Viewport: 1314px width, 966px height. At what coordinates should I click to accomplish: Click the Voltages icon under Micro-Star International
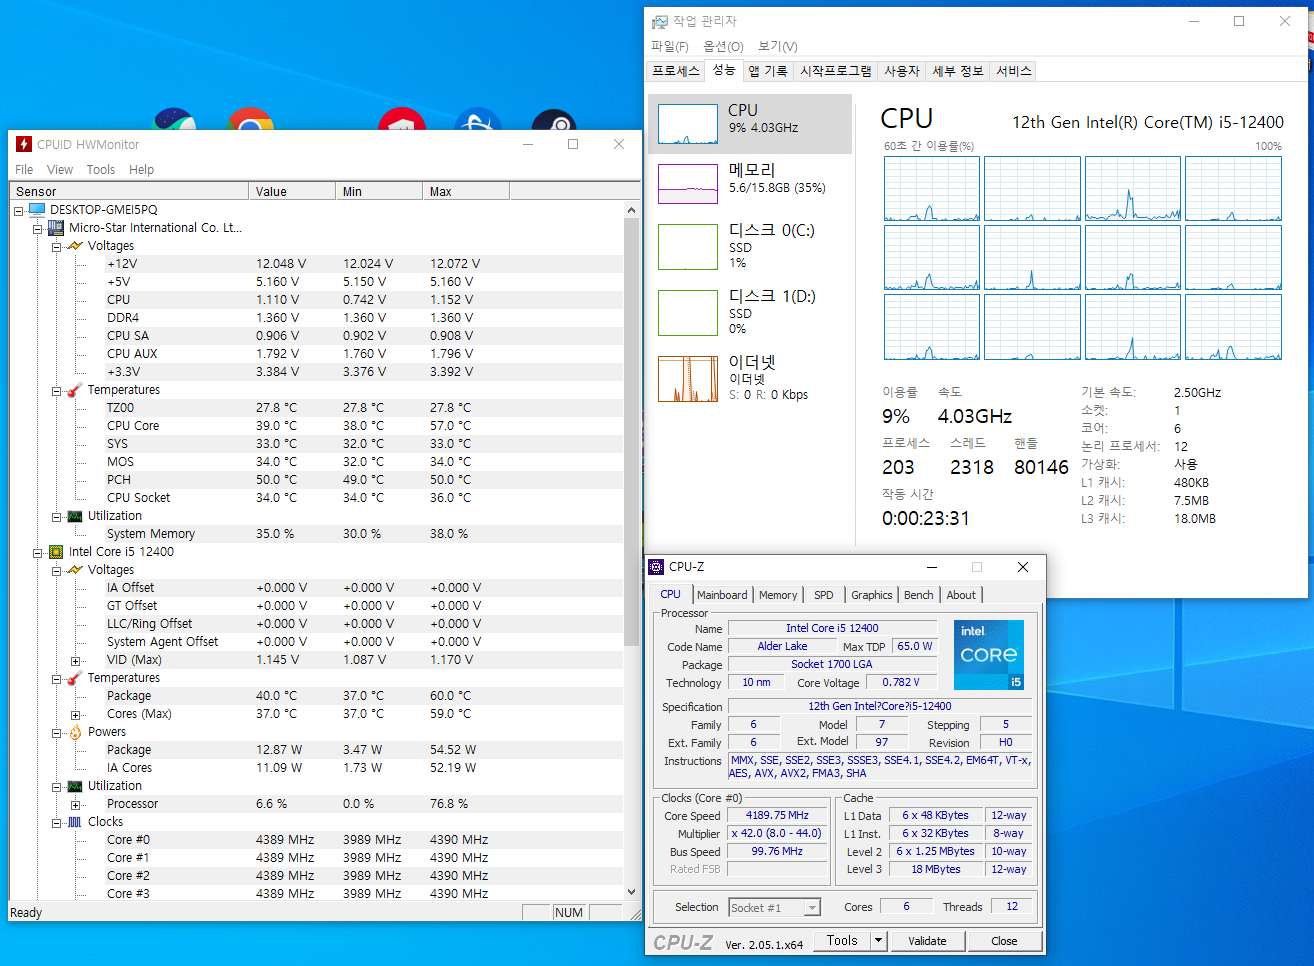point(75,246)
